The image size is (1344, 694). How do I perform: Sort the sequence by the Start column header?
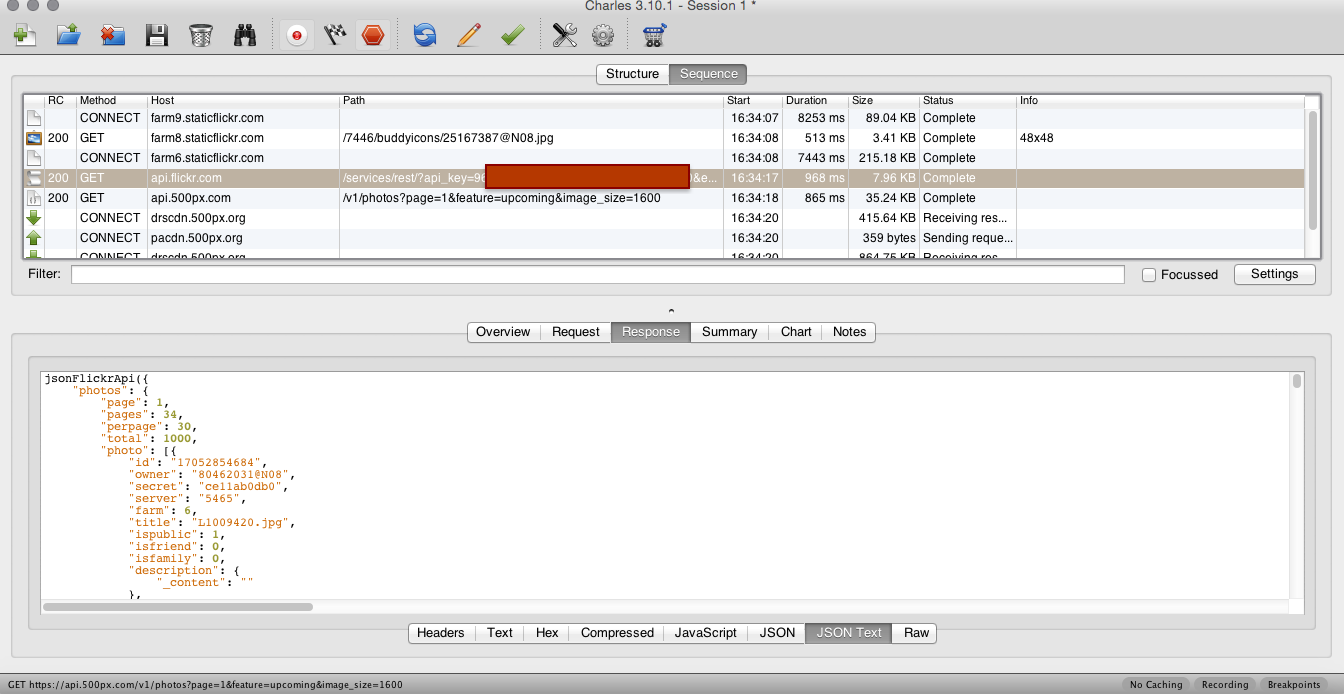point(753,100)
